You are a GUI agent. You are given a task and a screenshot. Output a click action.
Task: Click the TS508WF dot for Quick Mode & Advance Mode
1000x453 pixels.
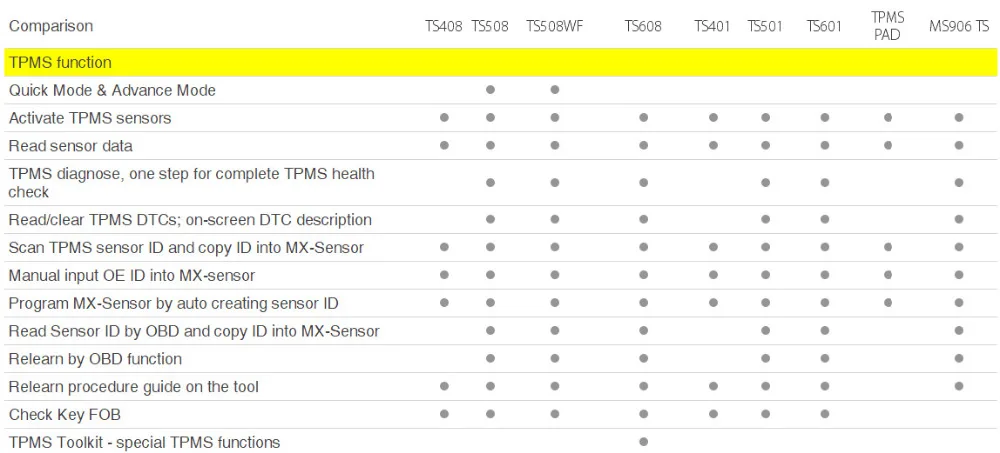(x=555, y=90)
